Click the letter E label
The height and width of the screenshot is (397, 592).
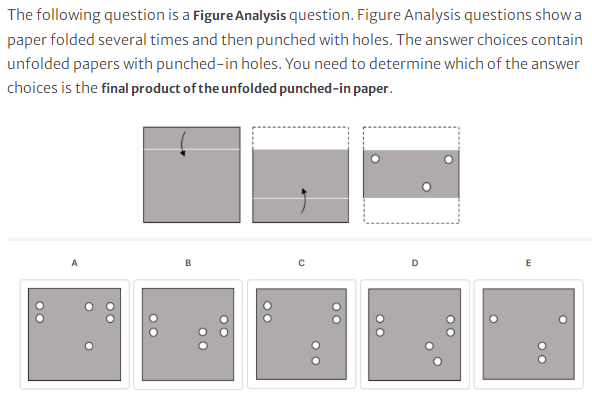pyautogui.click(x=529, y=263)
